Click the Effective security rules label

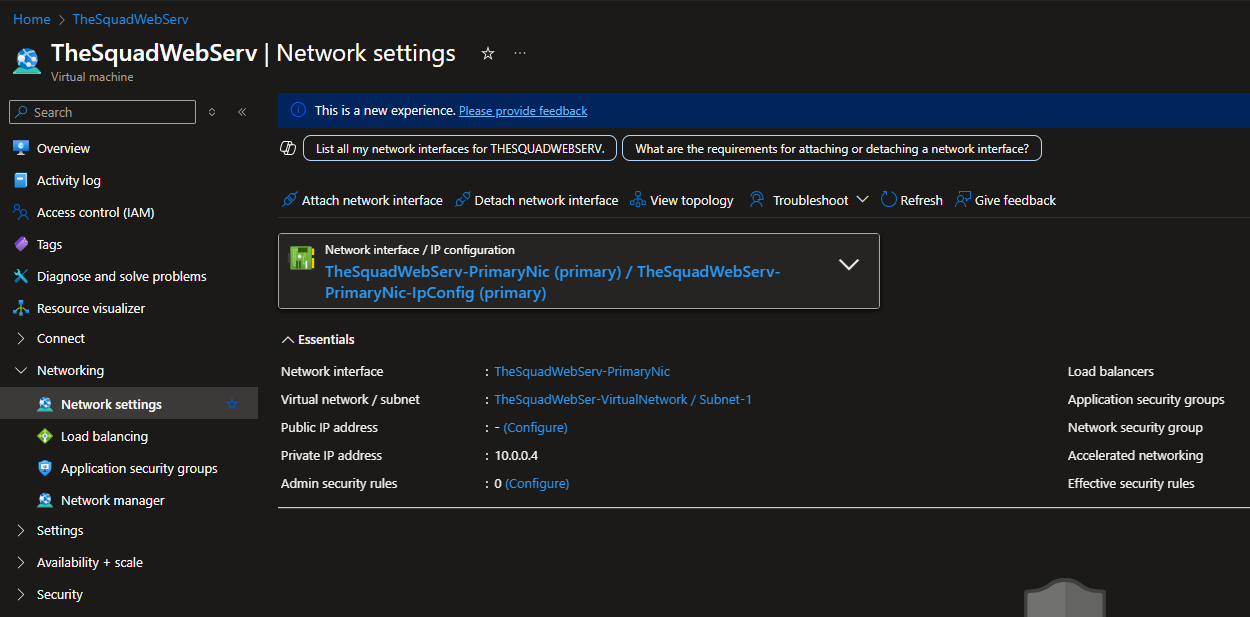tap(1131, 483)
